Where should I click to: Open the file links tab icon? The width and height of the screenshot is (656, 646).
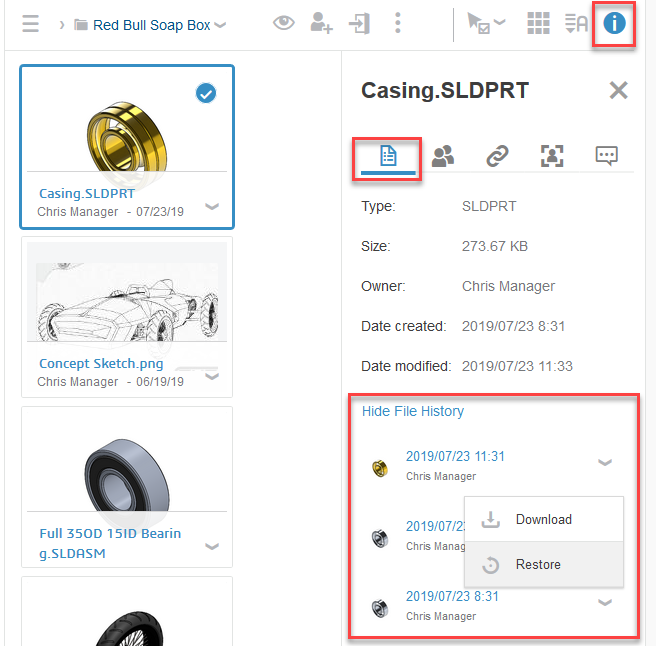(x=497, y=155)
